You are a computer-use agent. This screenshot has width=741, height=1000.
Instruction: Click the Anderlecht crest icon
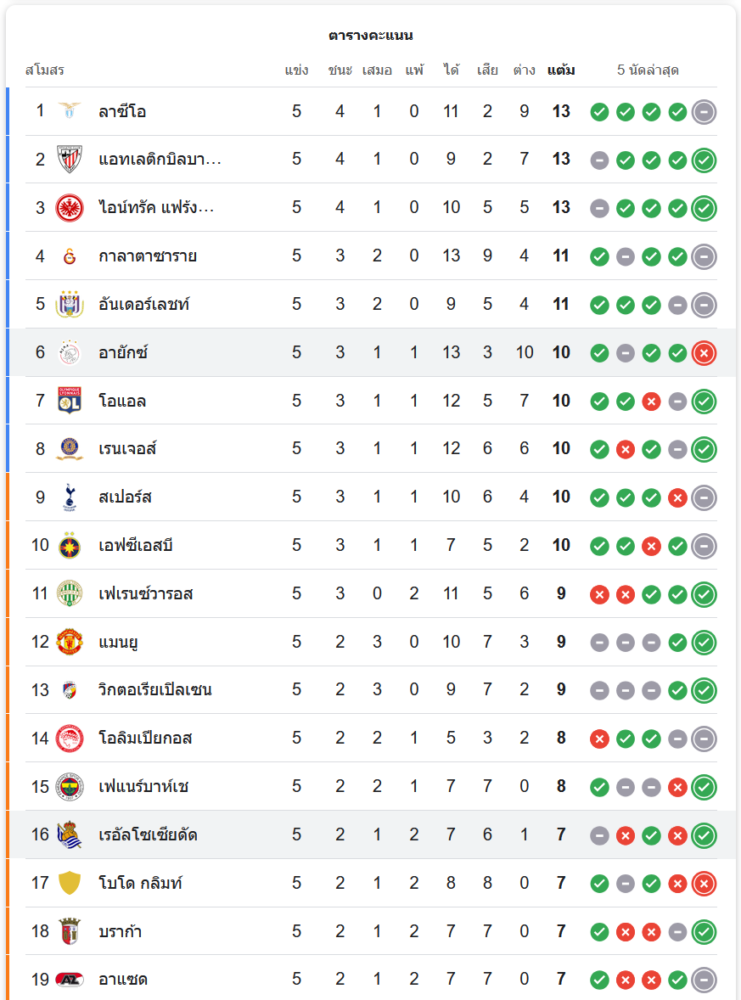click(69, 304)
